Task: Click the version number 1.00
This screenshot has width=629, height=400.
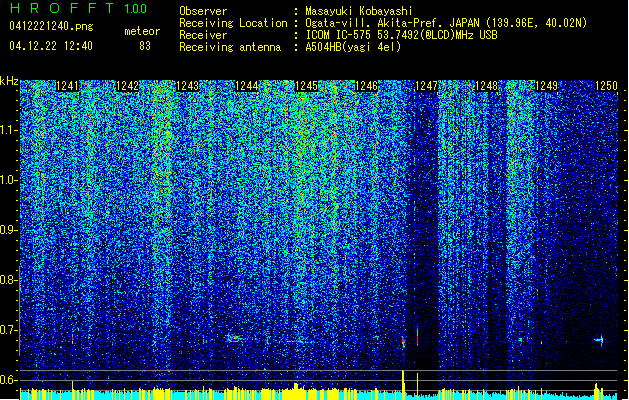Action: [135, 9]
